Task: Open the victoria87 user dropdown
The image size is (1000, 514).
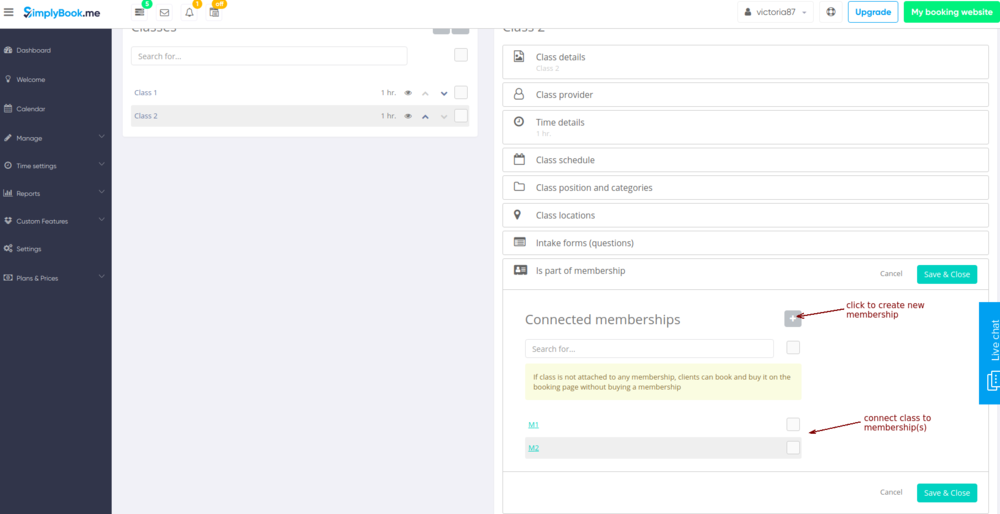Action: 776,12
